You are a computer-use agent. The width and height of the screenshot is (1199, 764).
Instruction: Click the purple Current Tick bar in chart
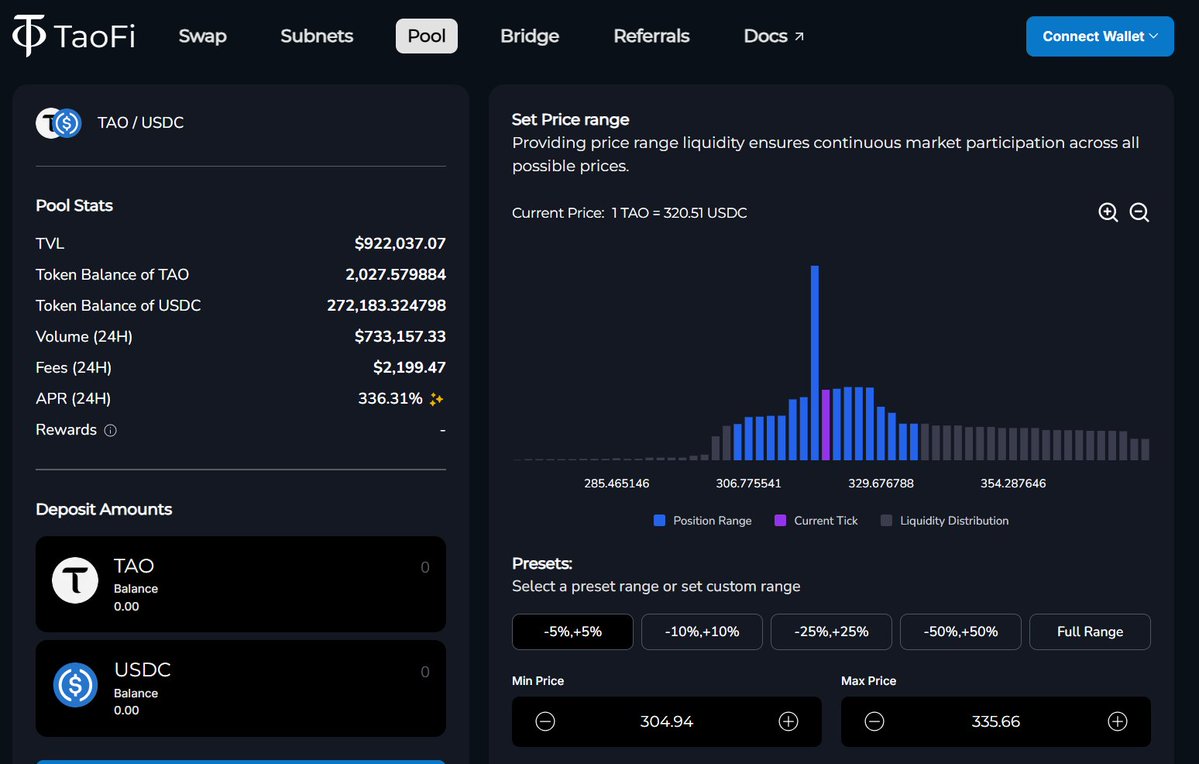click(x=826, y=424)
